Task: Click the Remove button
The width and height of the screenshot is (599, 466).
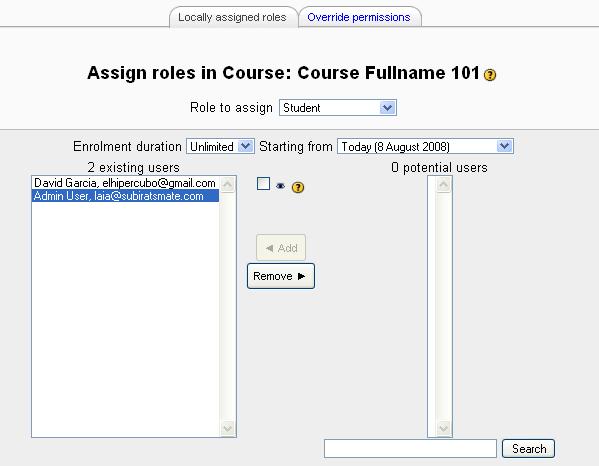Action: tap(281, 276)
